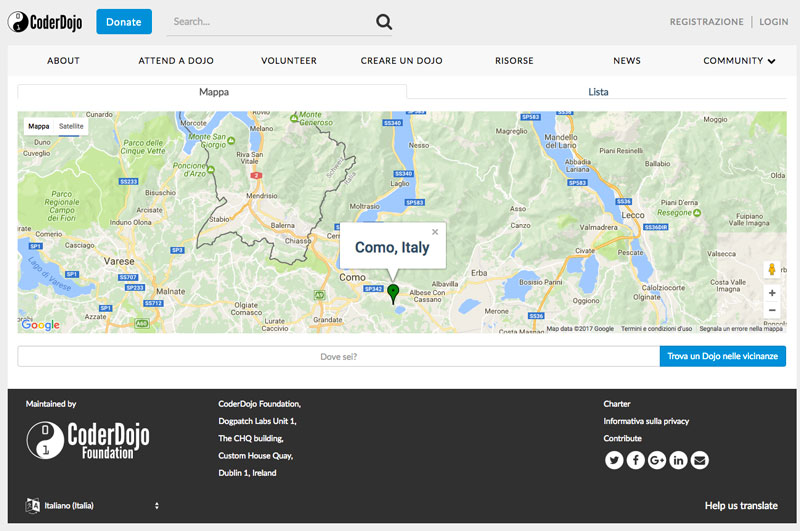Viewport: 800px width, 531px height.
Task: Click the Dogpatch Labs Unit 1, address line
Action: 257,421
